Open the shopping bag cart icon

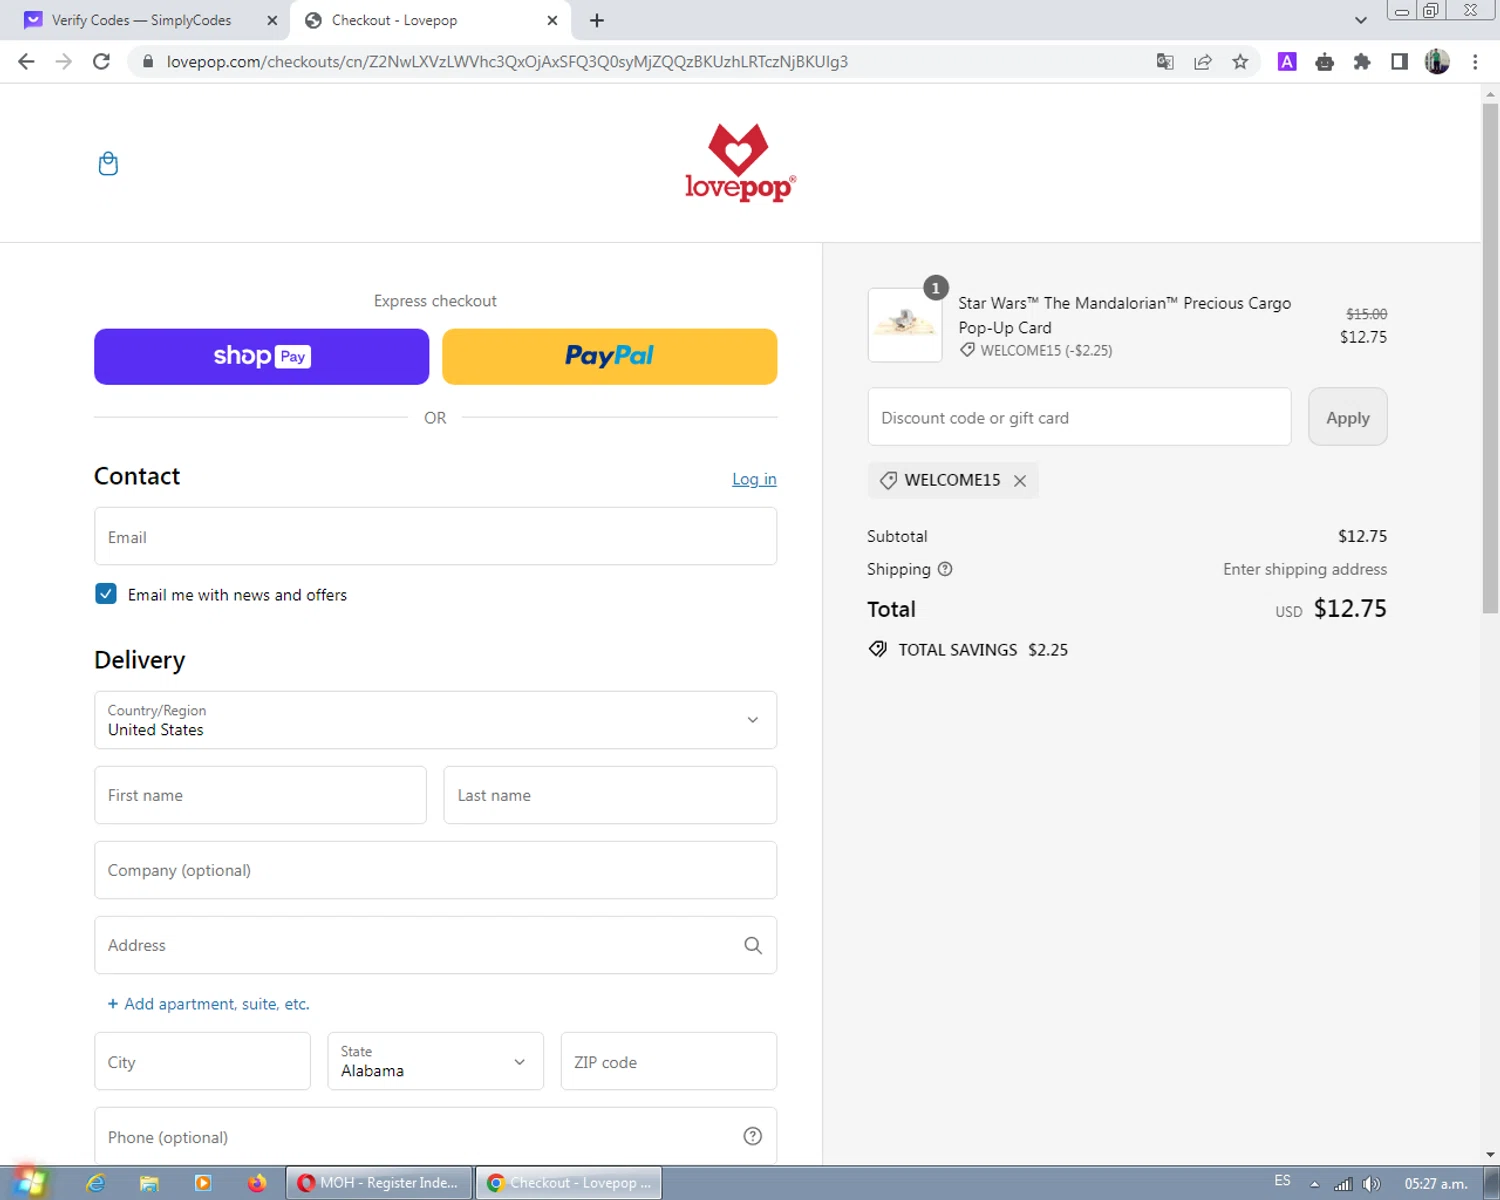click(x=108, y=163)
